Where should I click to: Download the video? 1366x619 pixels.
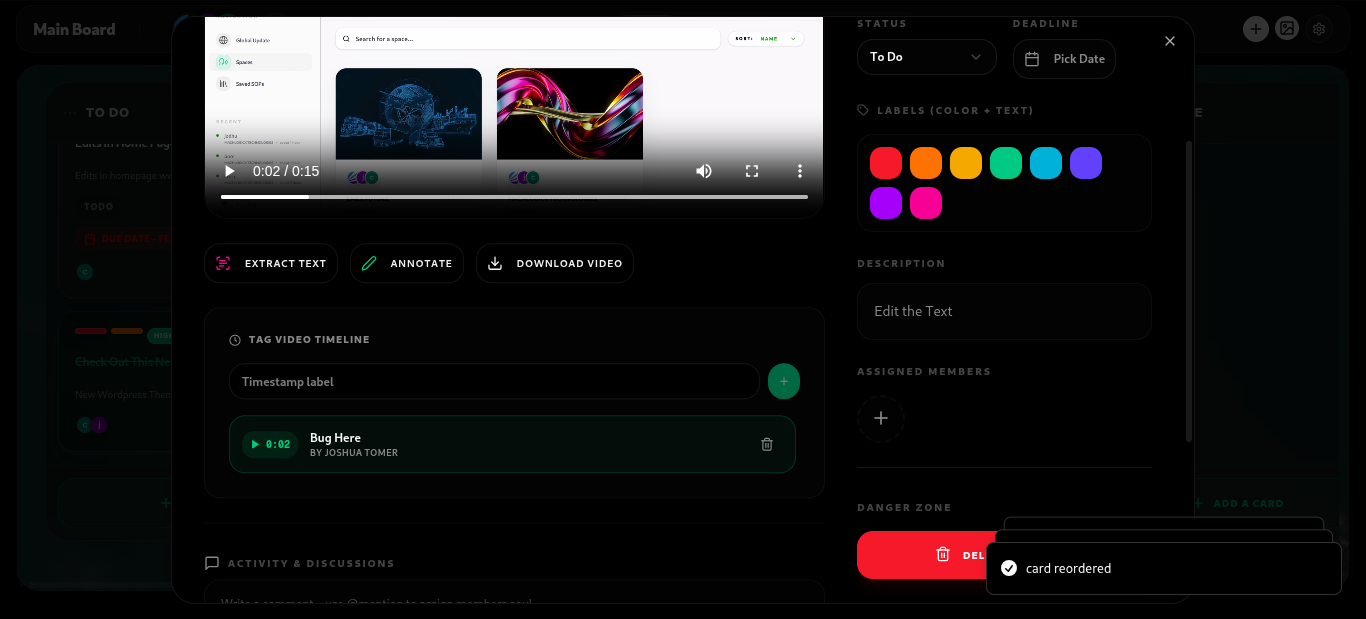[x=555, y=263]
